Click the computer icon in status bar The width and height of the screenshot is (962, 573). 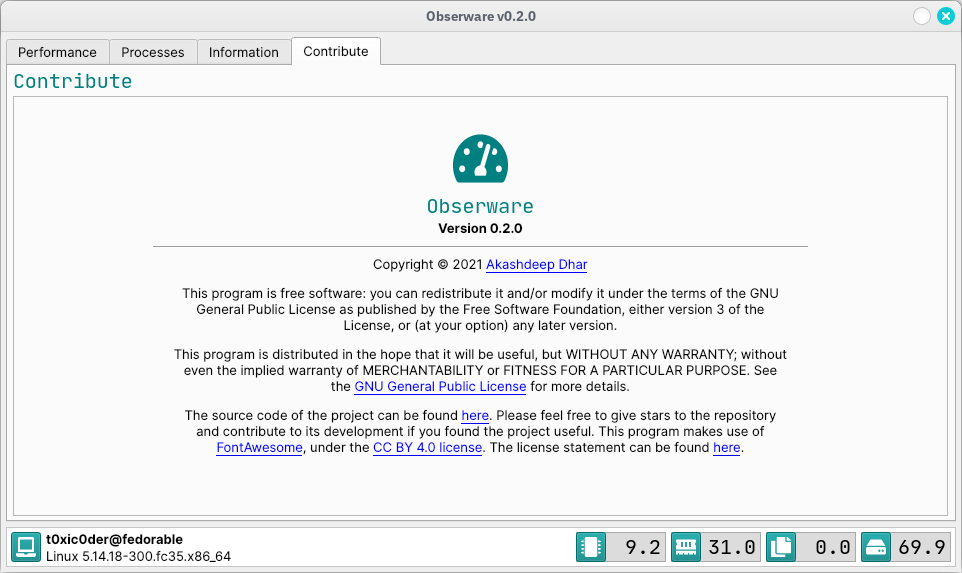[26, 547]
